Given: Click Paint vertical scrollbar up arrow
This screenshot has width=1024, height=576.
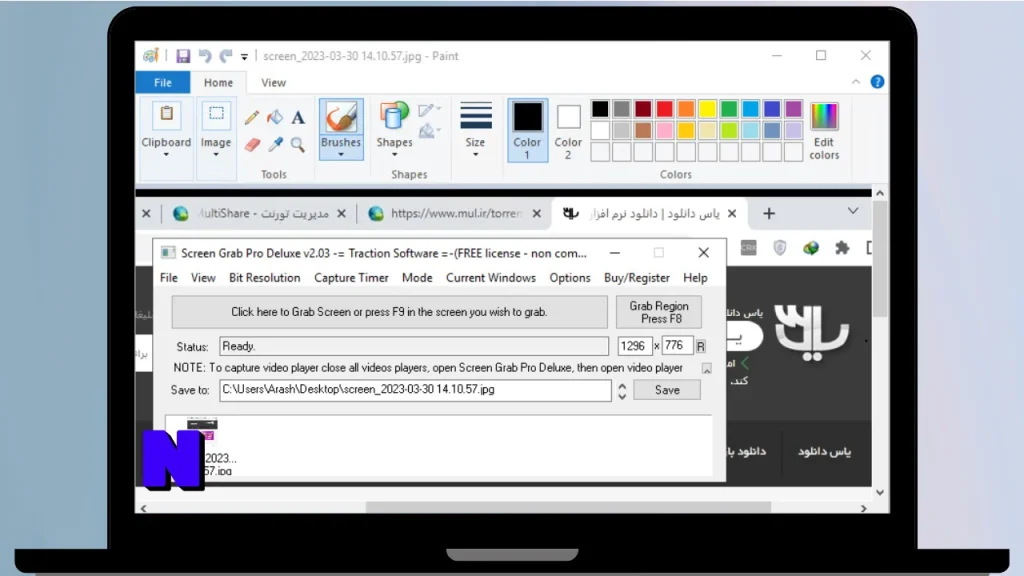Looking at the screenshot, I should [x=880, y=193].
